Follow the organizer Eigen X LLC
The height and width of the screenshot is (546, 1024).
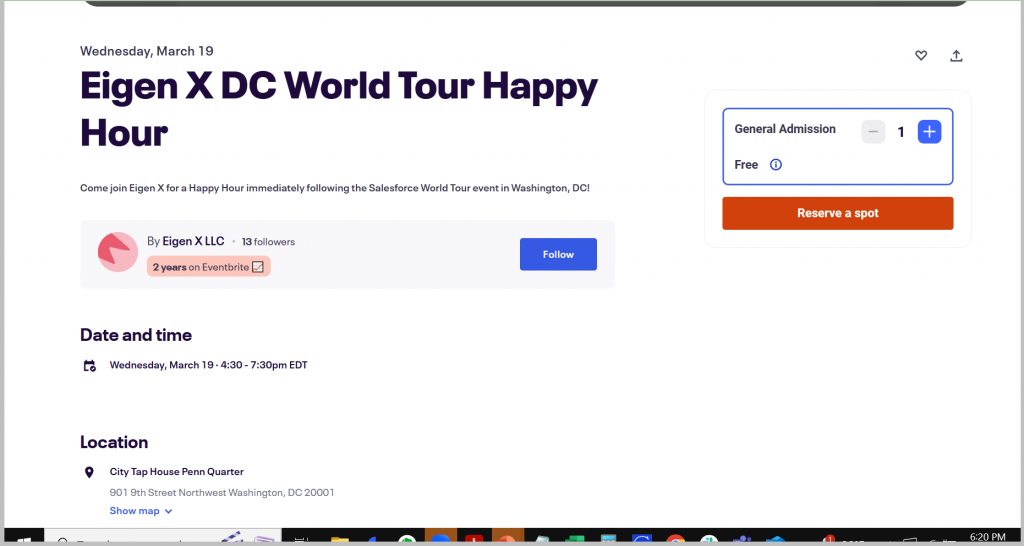(x=558, y=254)
